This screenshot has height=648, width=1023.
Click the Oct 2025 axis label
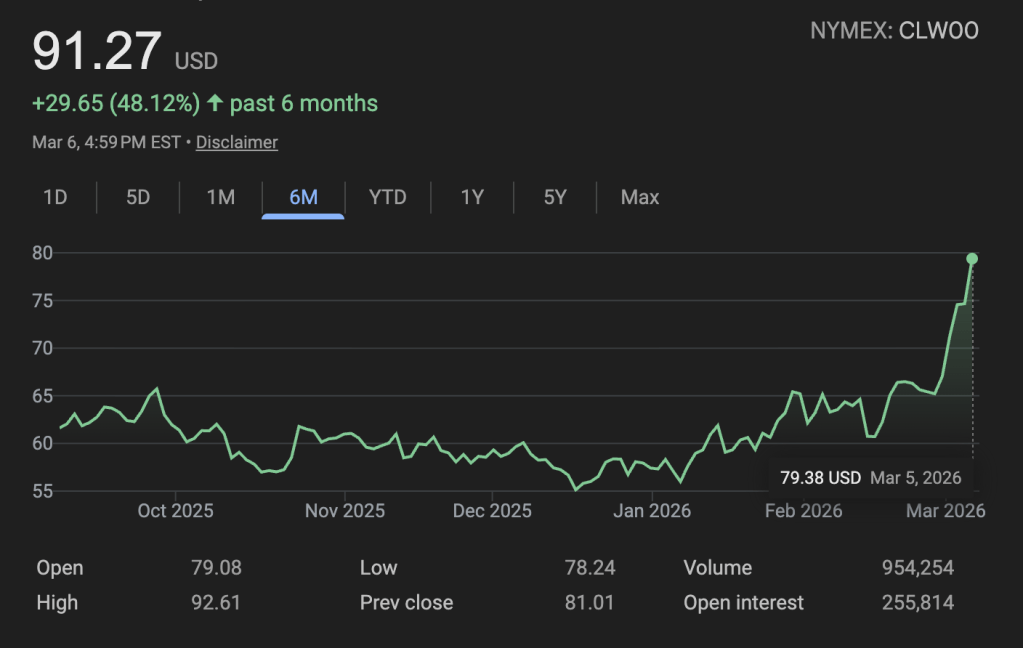[x=175, y=511]
